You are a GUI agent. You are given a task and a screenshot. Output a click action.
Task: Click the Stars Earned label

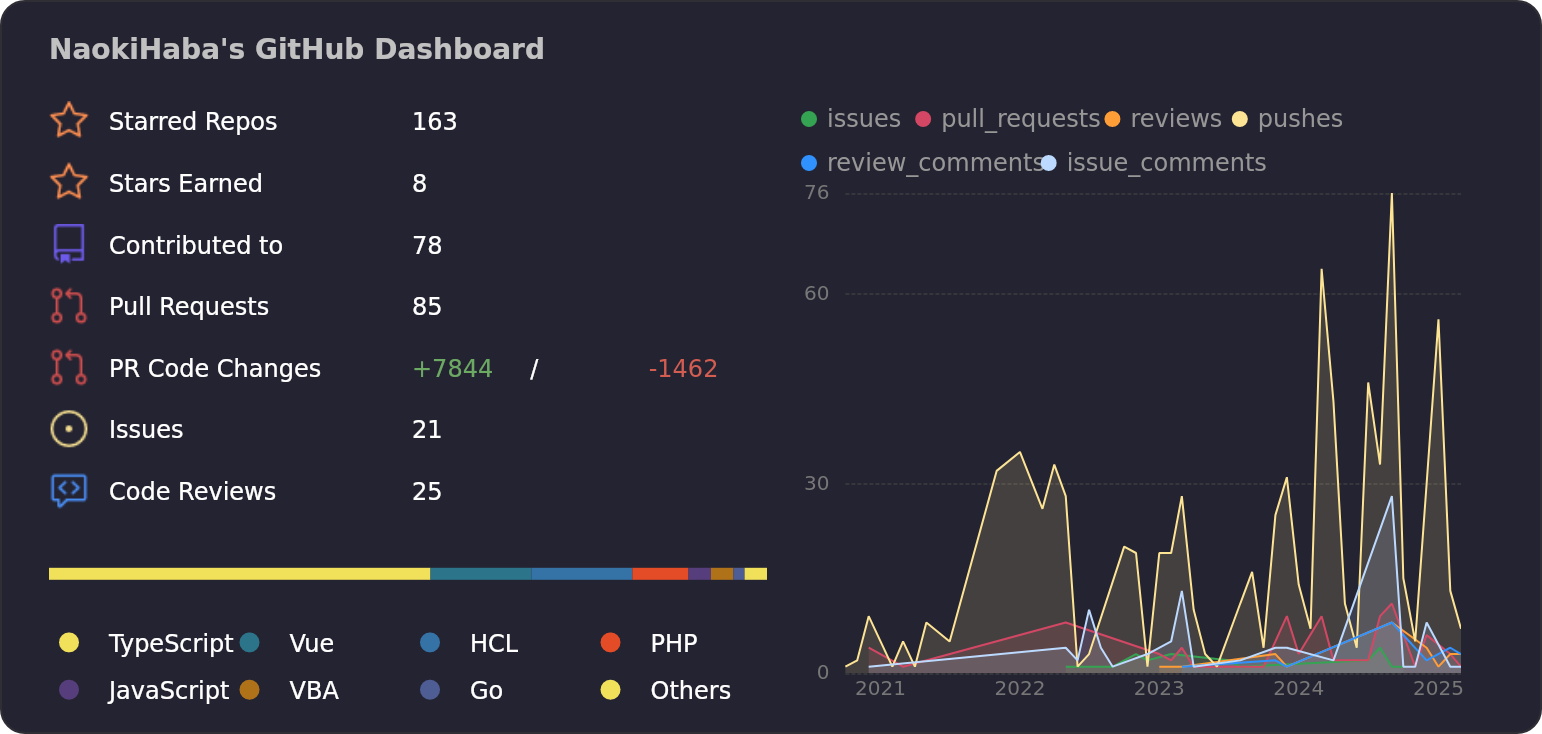186,184
